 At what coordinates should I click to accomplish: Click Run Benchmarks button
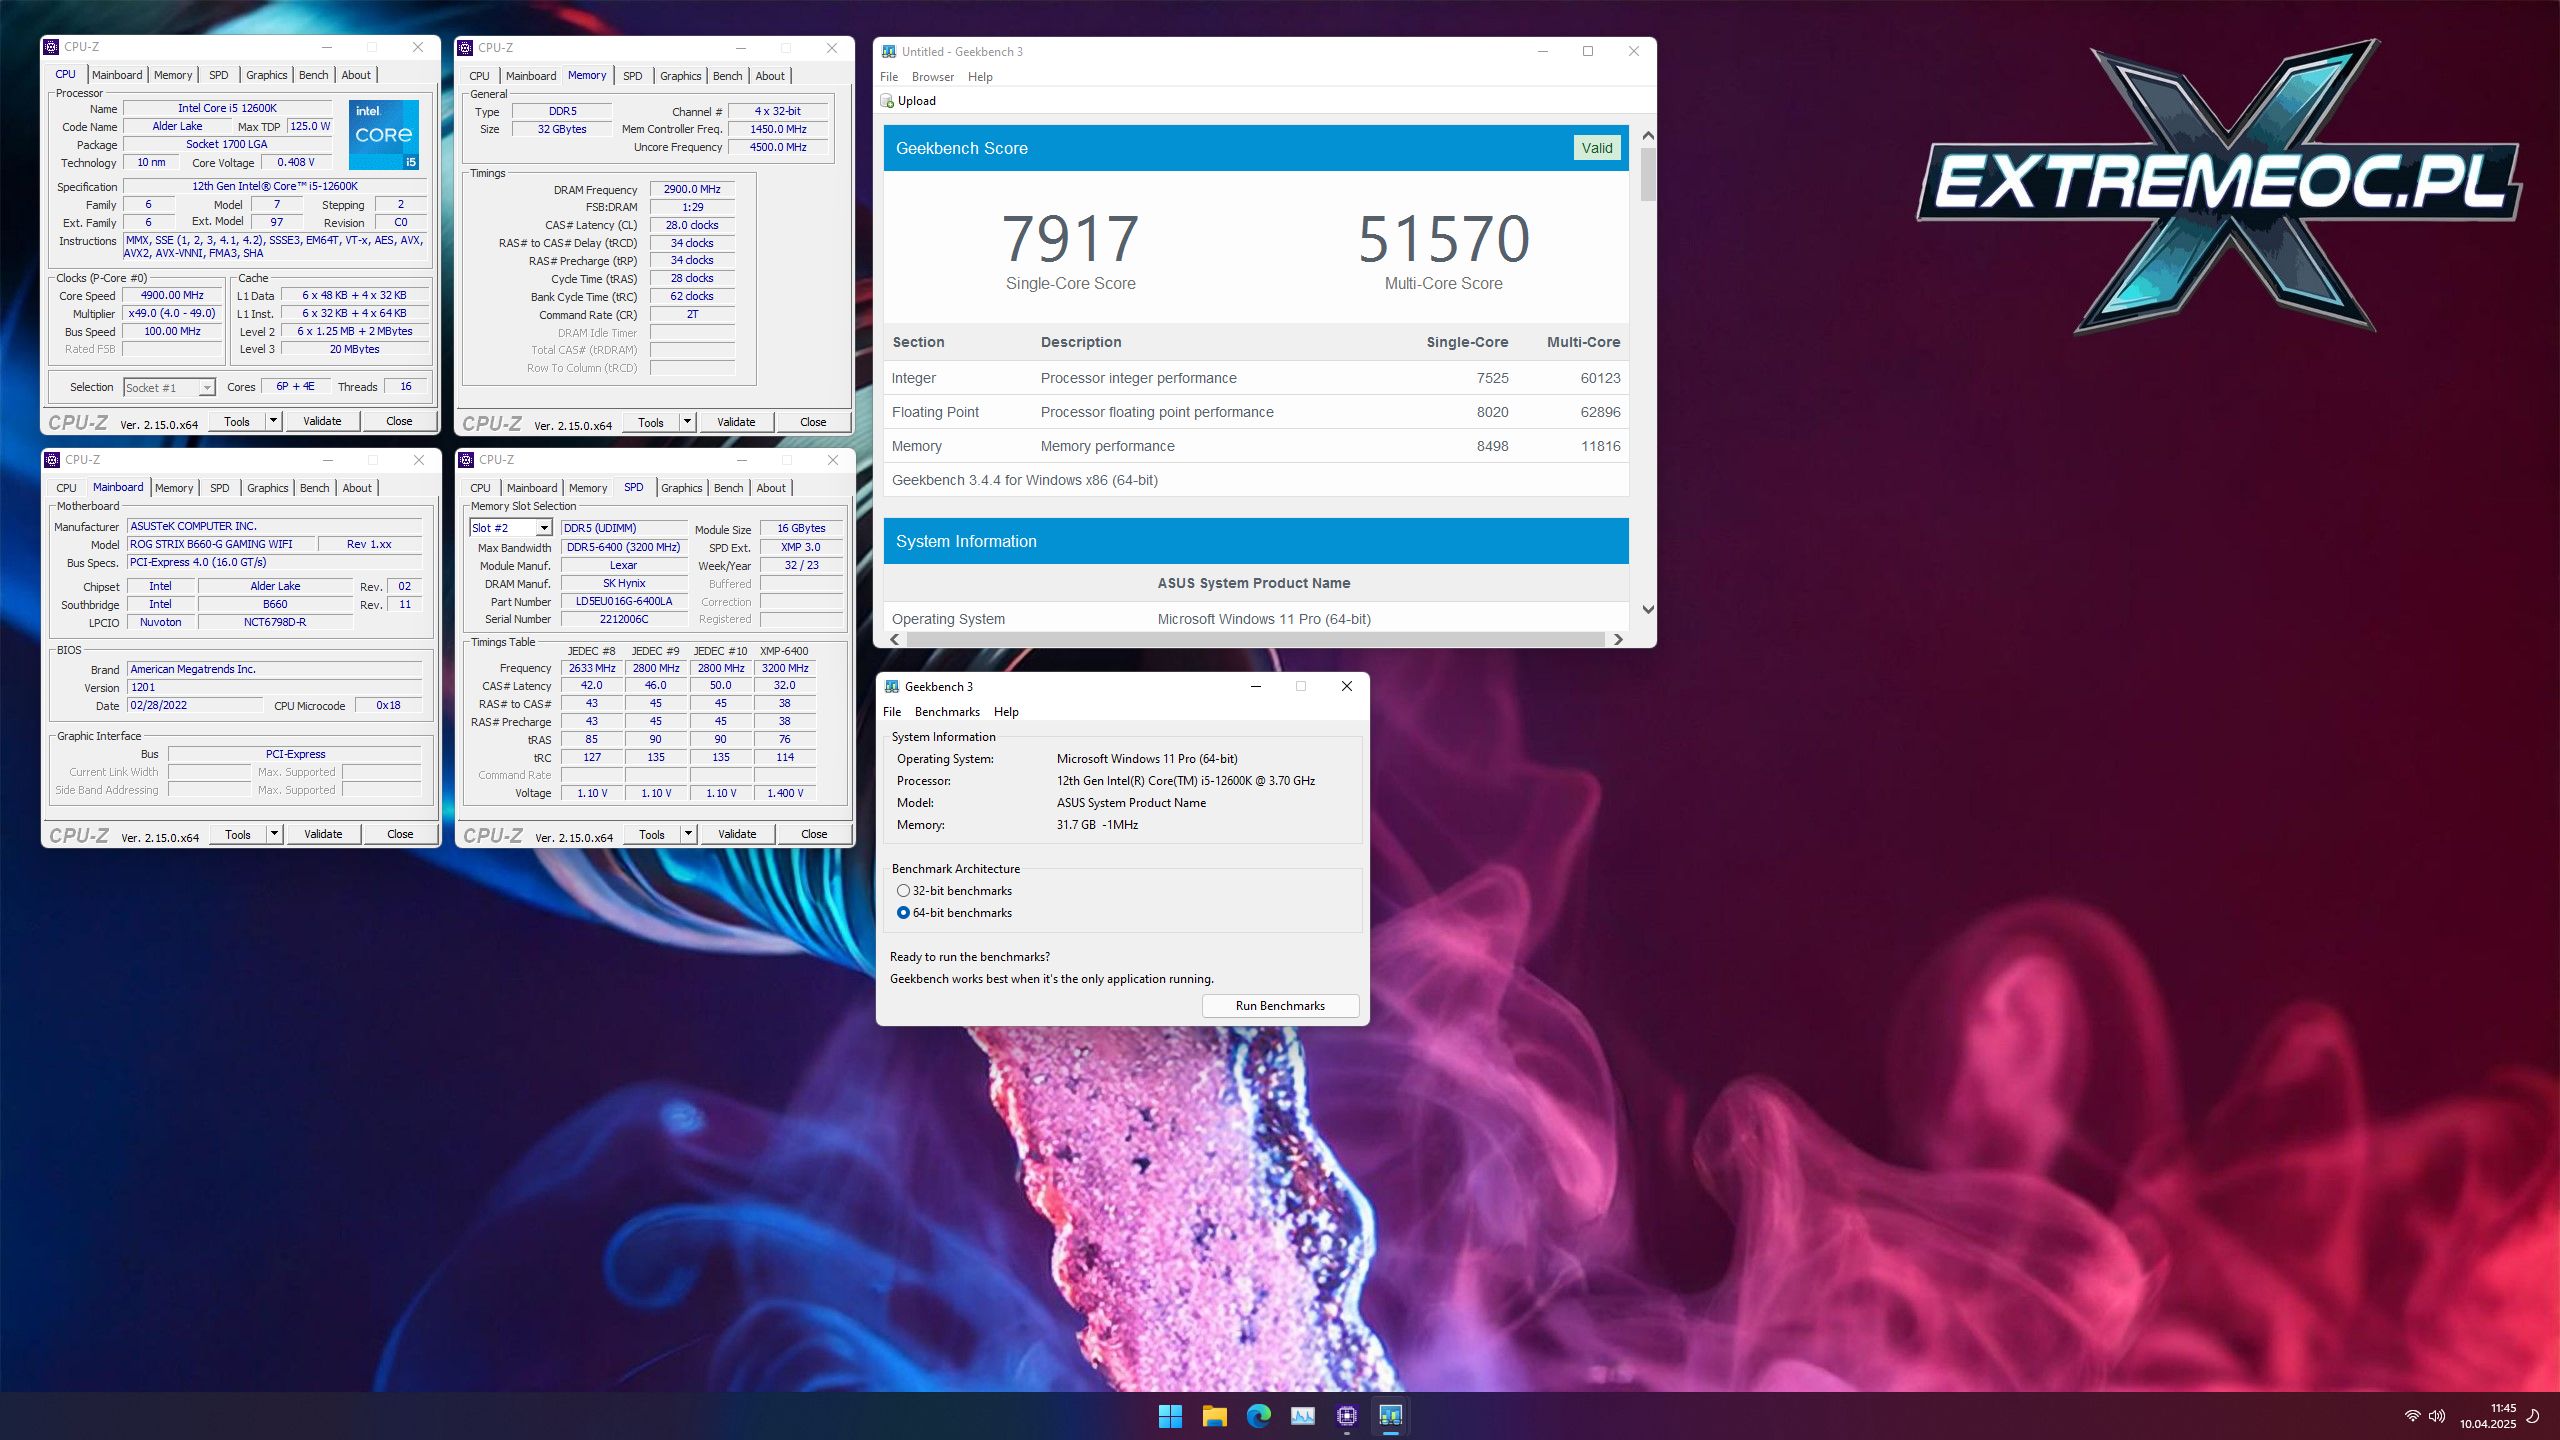1280,1006
